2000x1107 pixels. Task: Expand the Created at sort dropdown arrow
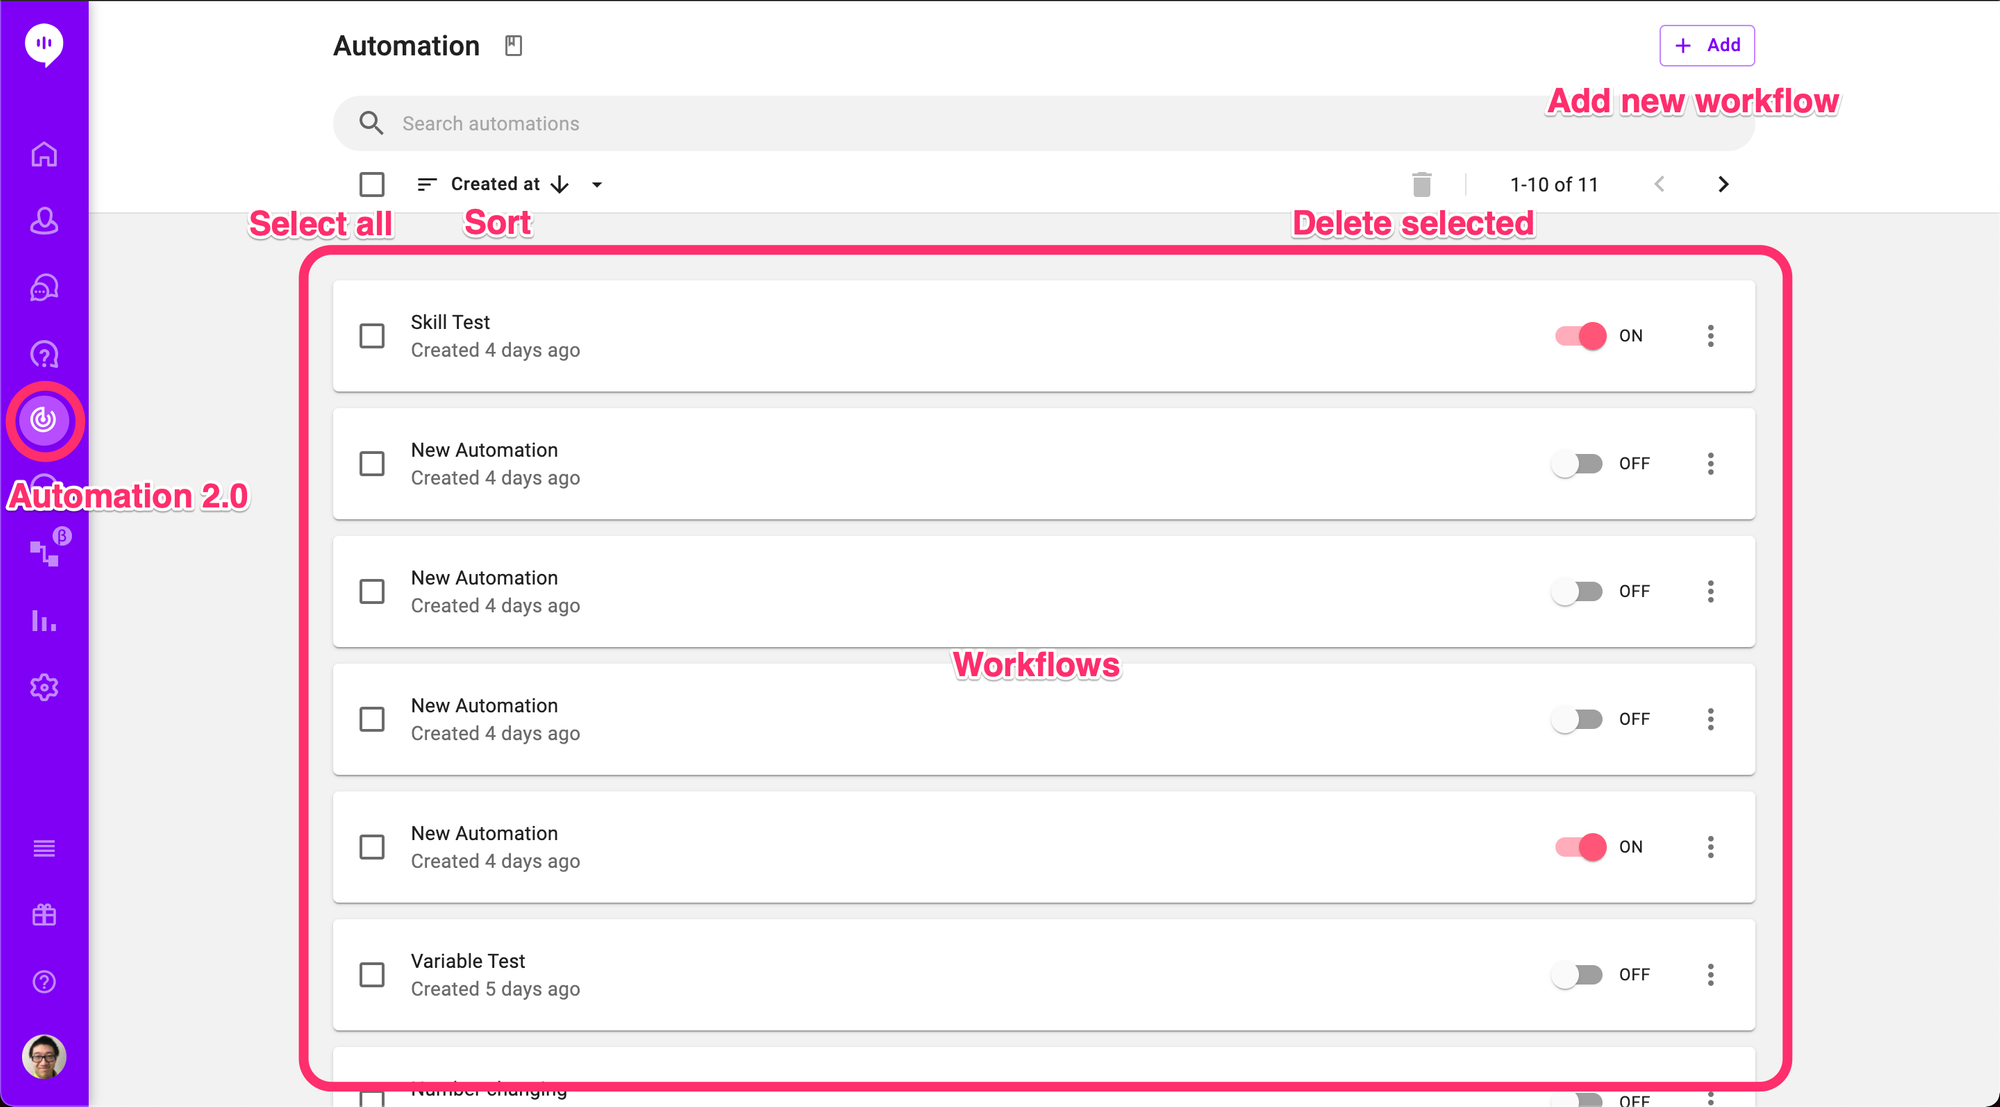(597, 185)
